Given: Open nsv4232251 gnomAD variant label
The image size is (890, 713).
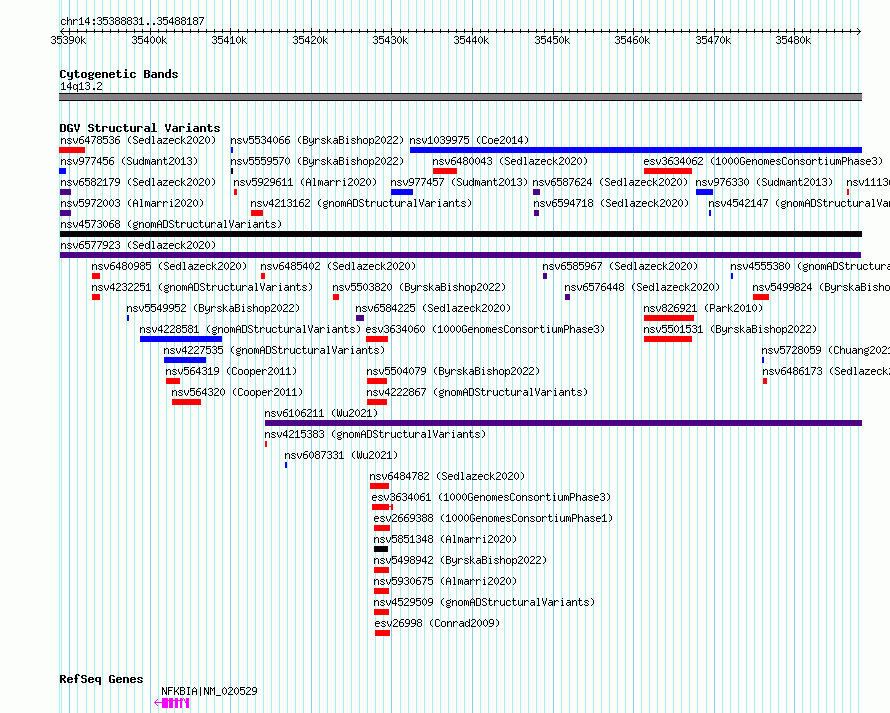Looking at the screenshot, I should [202, 287].
